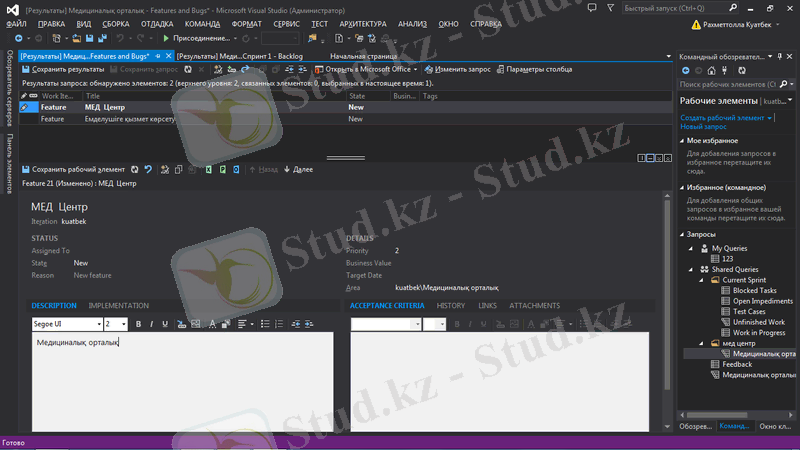This screenshot has width=800, height=450.
Task: Select the Work in Progress query
Action: (759, 333)
